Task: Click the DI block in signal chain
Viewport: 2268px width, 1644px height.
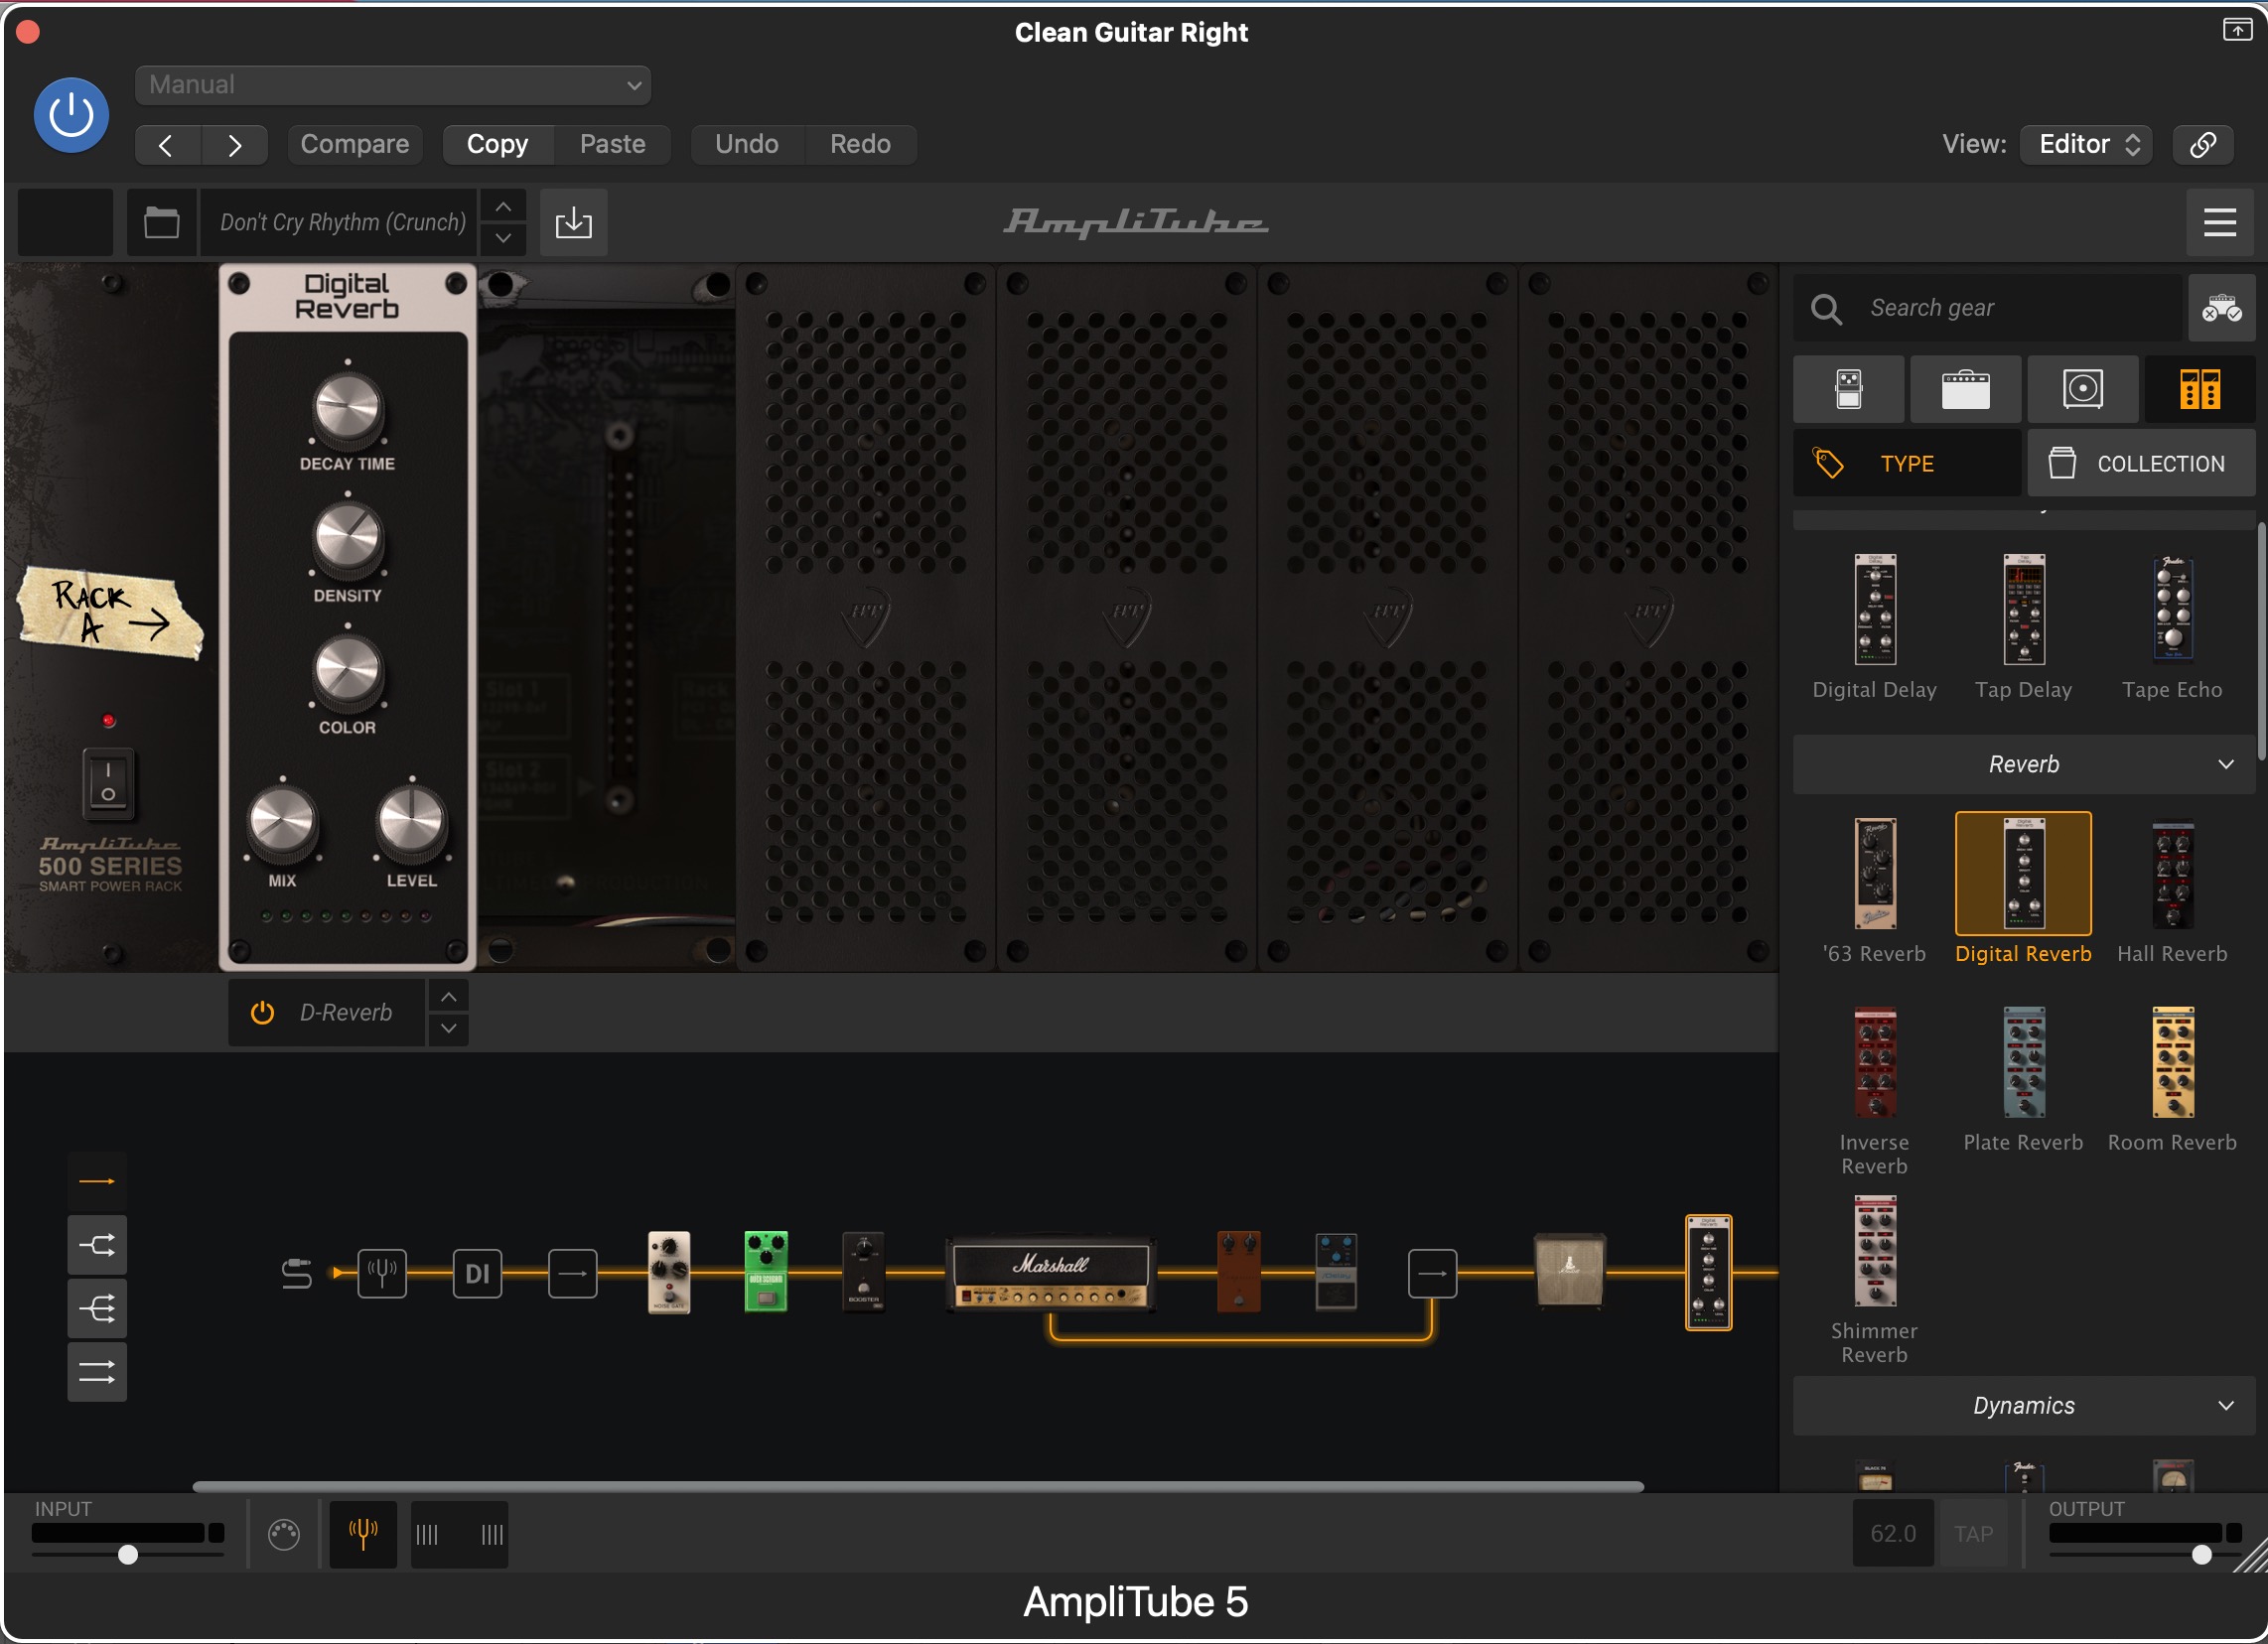Action: coord(477,1274)
